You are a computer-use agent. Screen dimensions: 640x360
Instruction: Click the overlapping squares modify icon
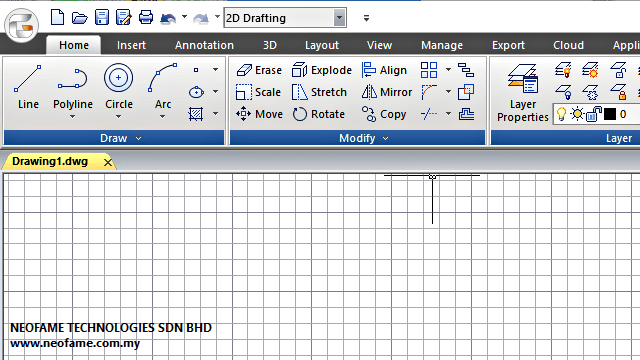pos(466,92)
